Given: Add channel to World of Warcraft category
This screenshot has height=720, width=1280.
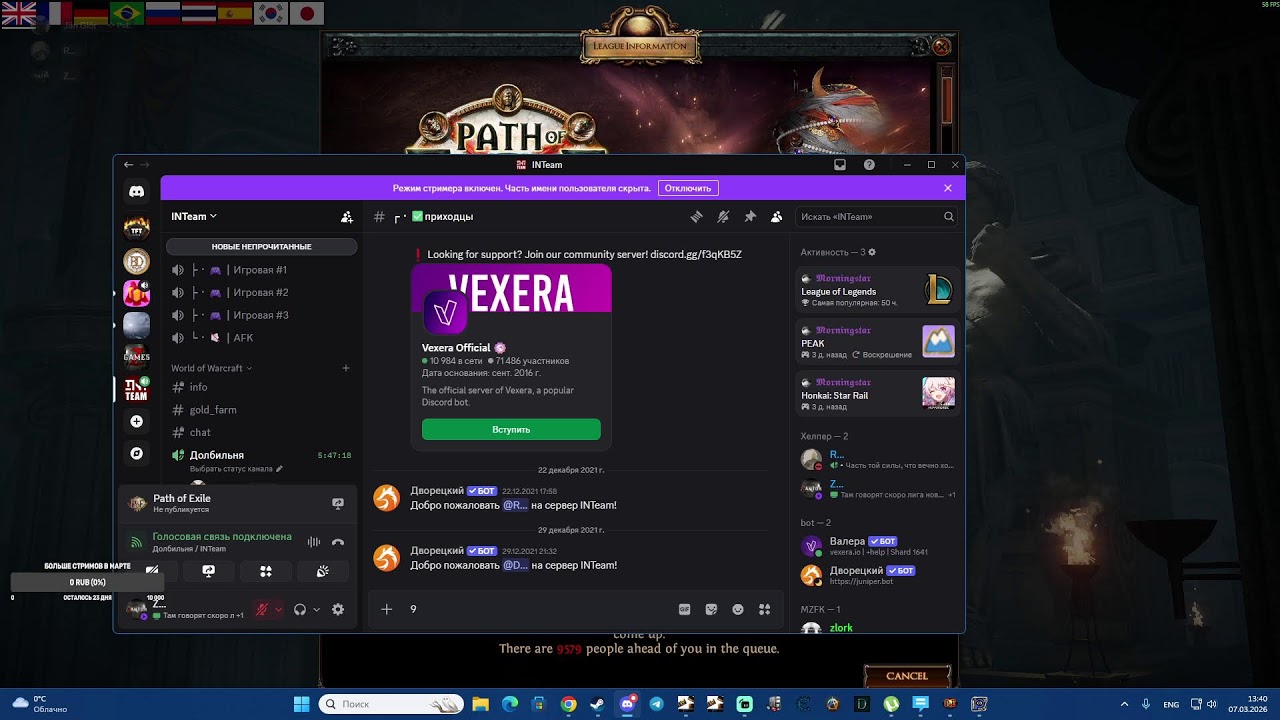Looking at the screenshot, I should click(x=346, y=368).
